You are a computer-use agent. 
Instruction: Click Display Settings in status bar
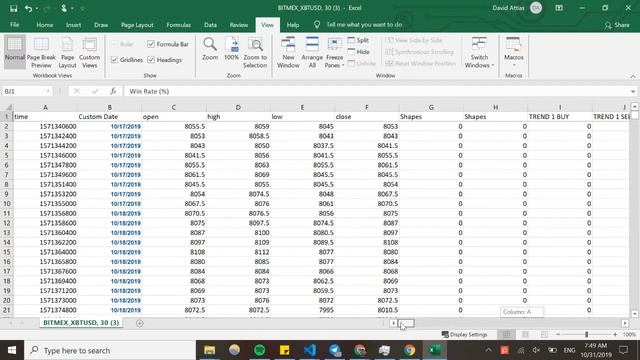[x=464, y=334]
